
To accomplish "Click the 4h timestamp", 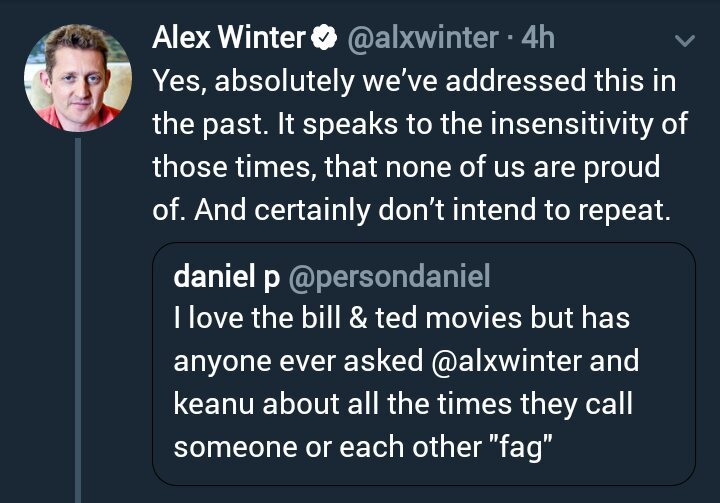I will [536, 39].
